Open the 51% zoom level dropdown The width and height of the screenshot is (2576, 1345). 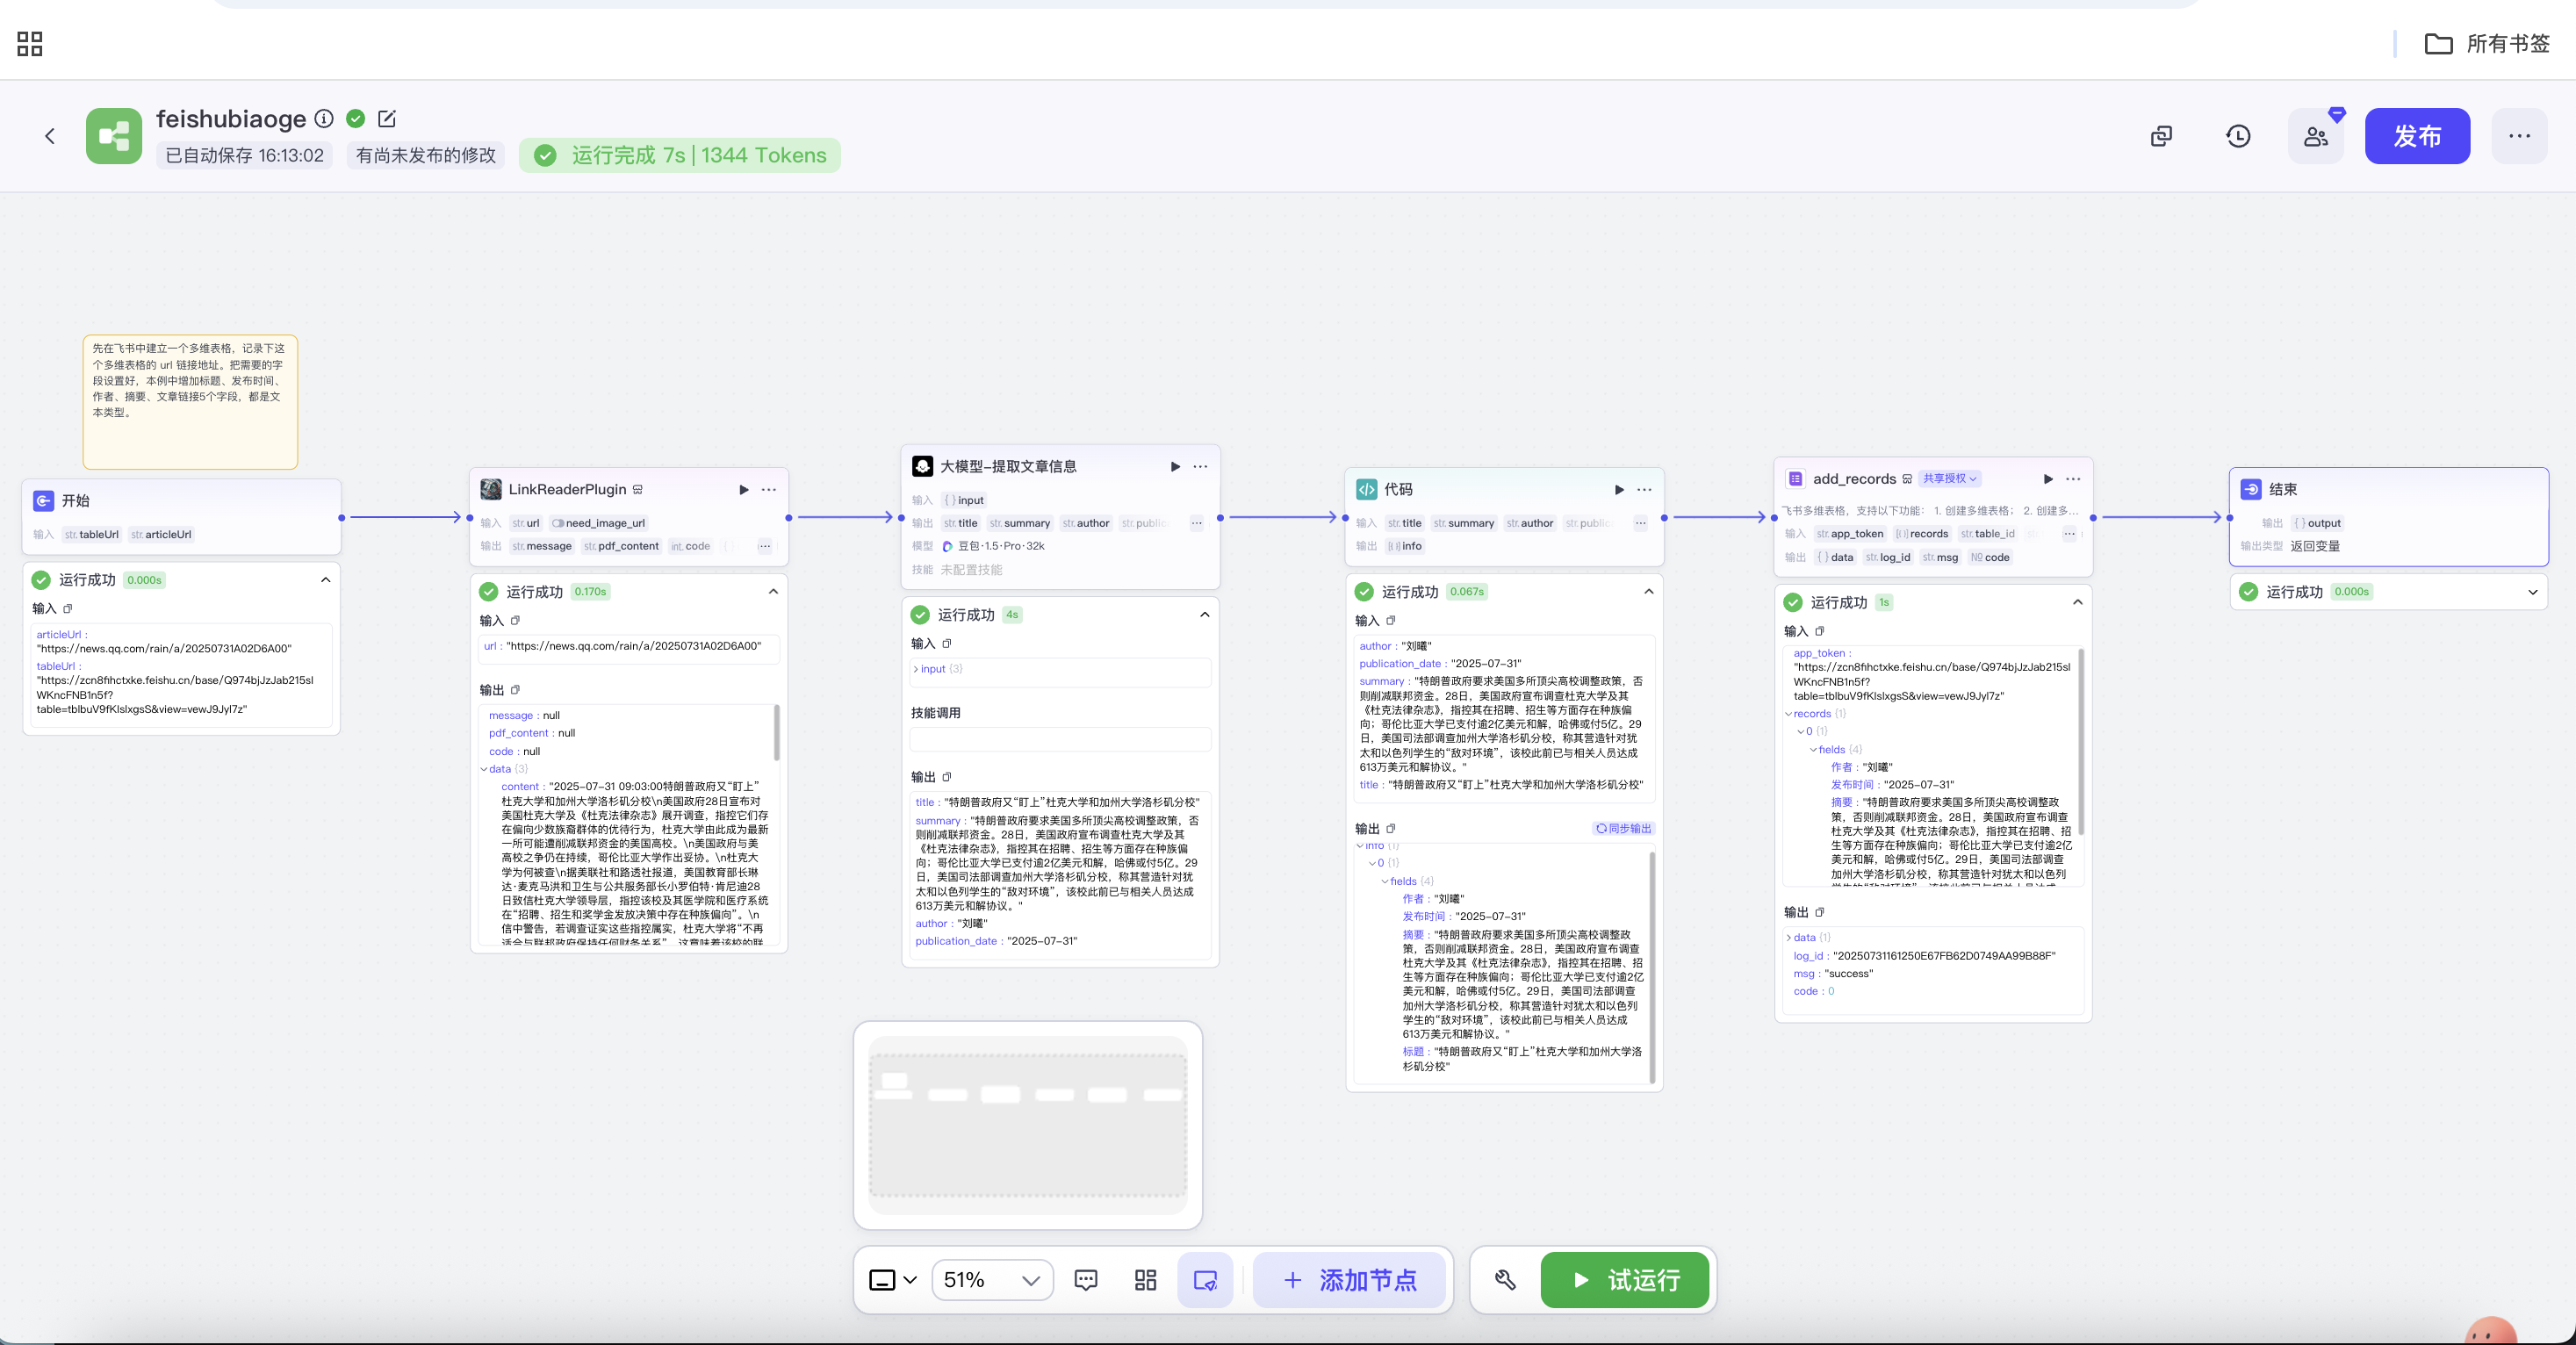point(992,1280)
